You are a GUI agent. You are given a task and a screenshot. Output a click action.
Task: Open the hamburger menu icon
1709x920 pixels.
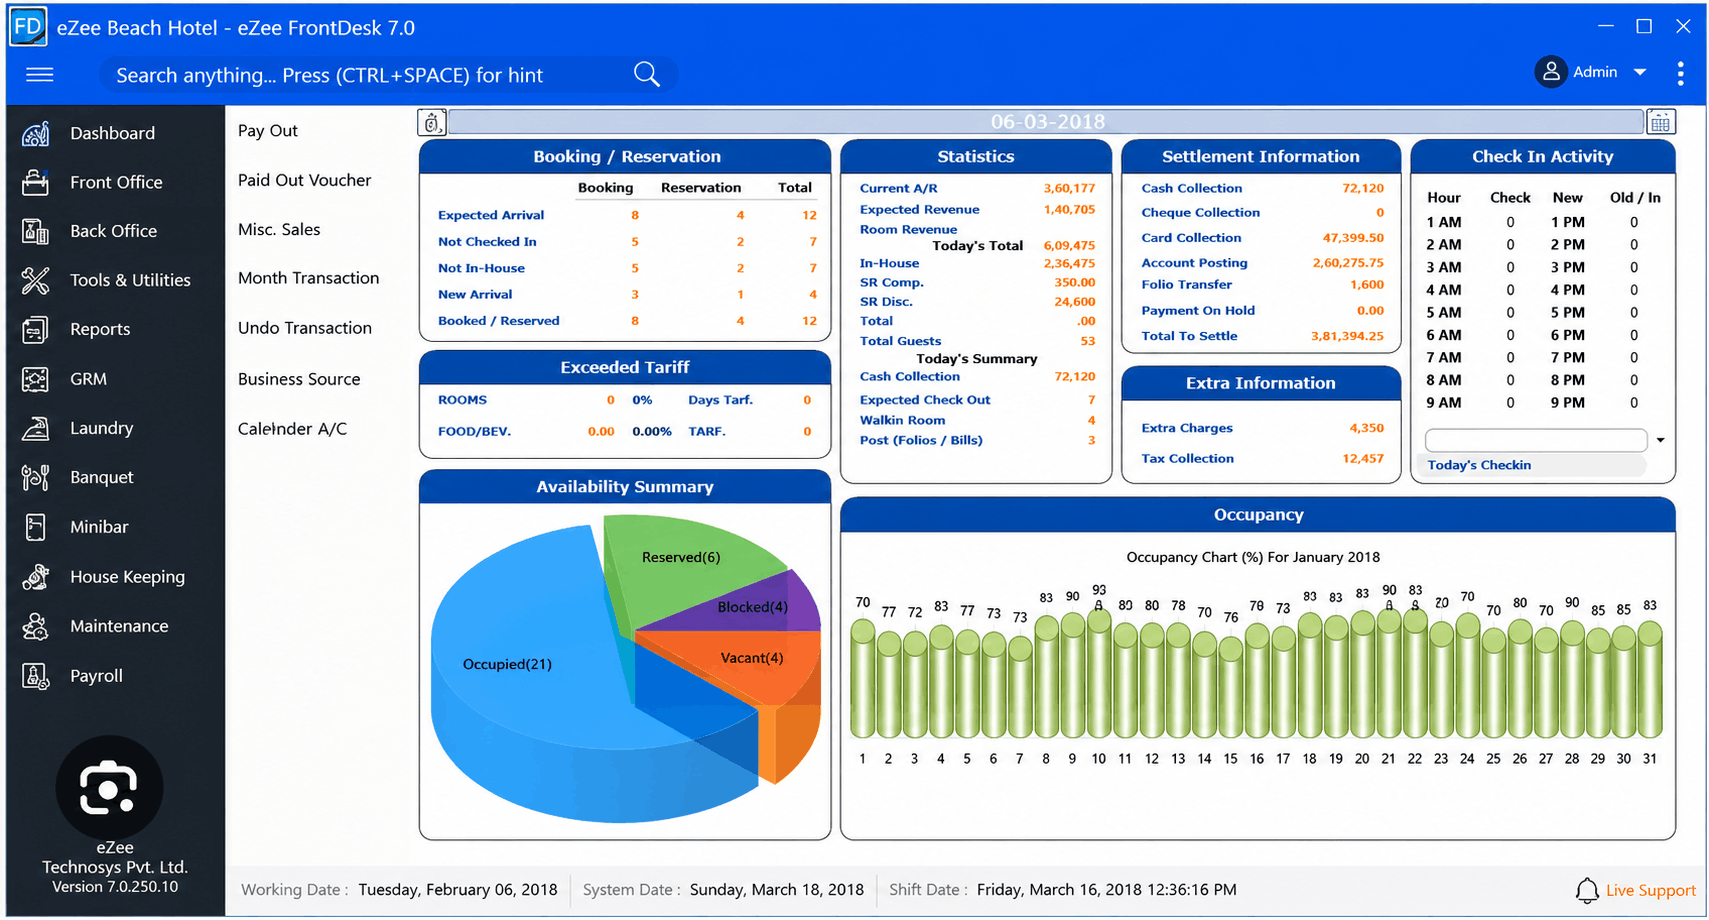pos(40,75)
